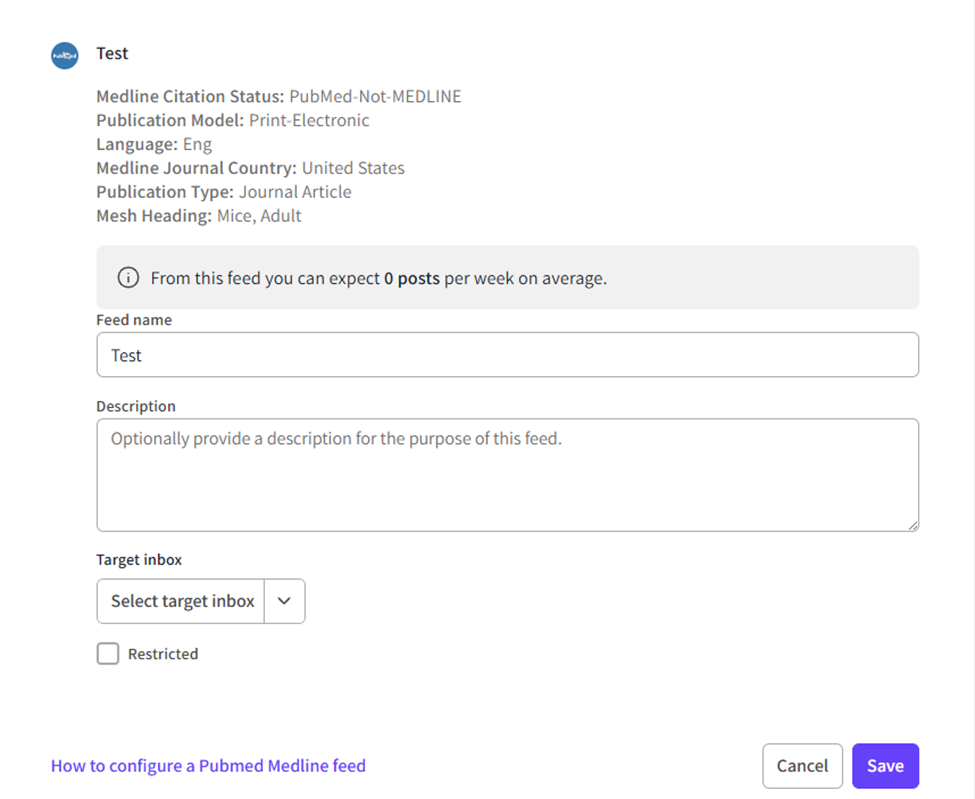This screenshot has width=975, height=799.
Task: Click the Mesh Heading Mice, Adult line
Action: coord(198,216)
